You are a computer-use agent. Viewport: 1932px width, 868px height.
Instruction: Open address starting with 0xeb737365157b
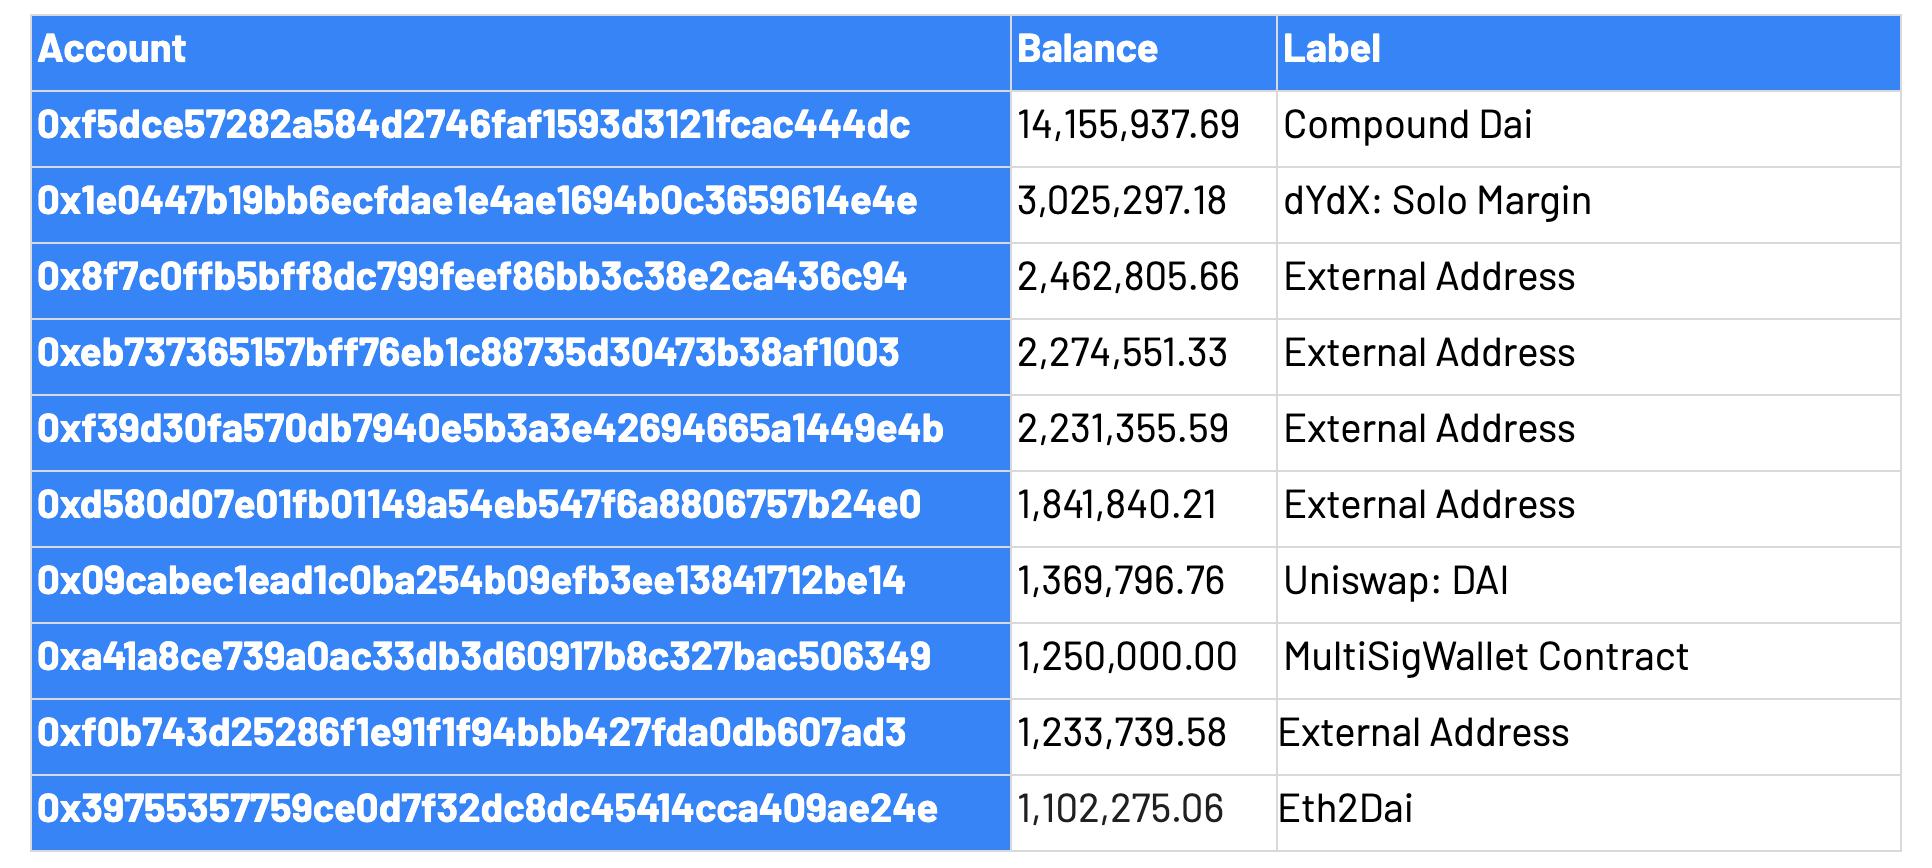tap(468, 353)
